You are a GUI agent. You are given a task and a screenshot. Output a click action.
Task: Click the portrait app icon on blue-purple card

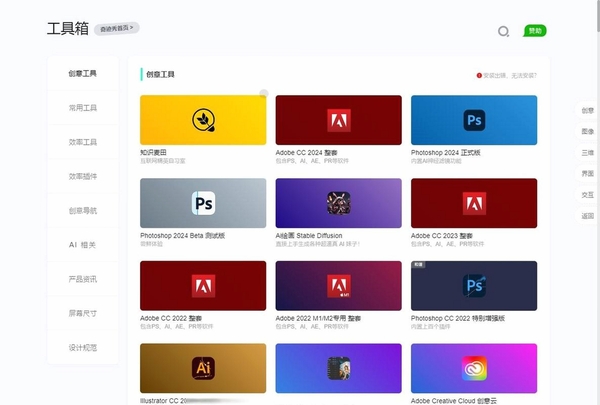(339, 368)
